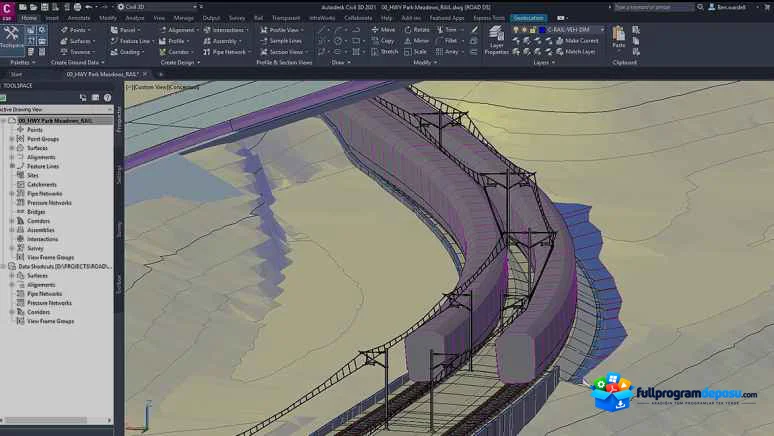Click the Civil 3D application menu logo

pyautogui.click(x=7, y=10)
